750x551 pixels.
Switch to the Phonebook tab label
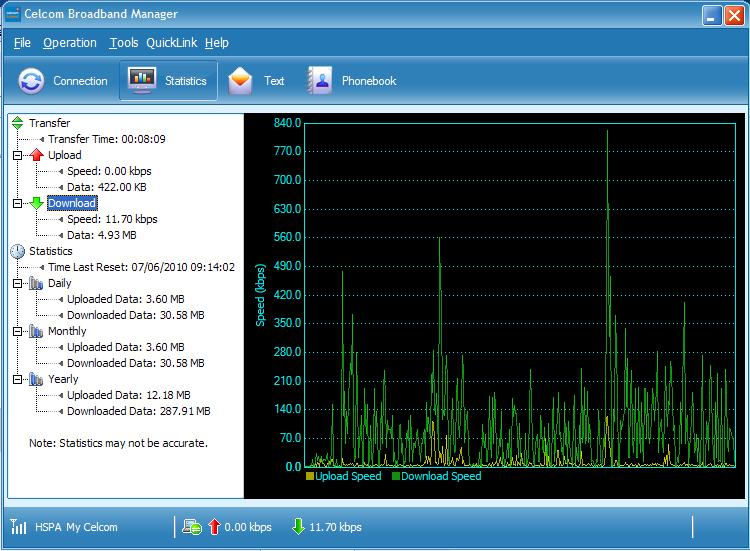369,81
